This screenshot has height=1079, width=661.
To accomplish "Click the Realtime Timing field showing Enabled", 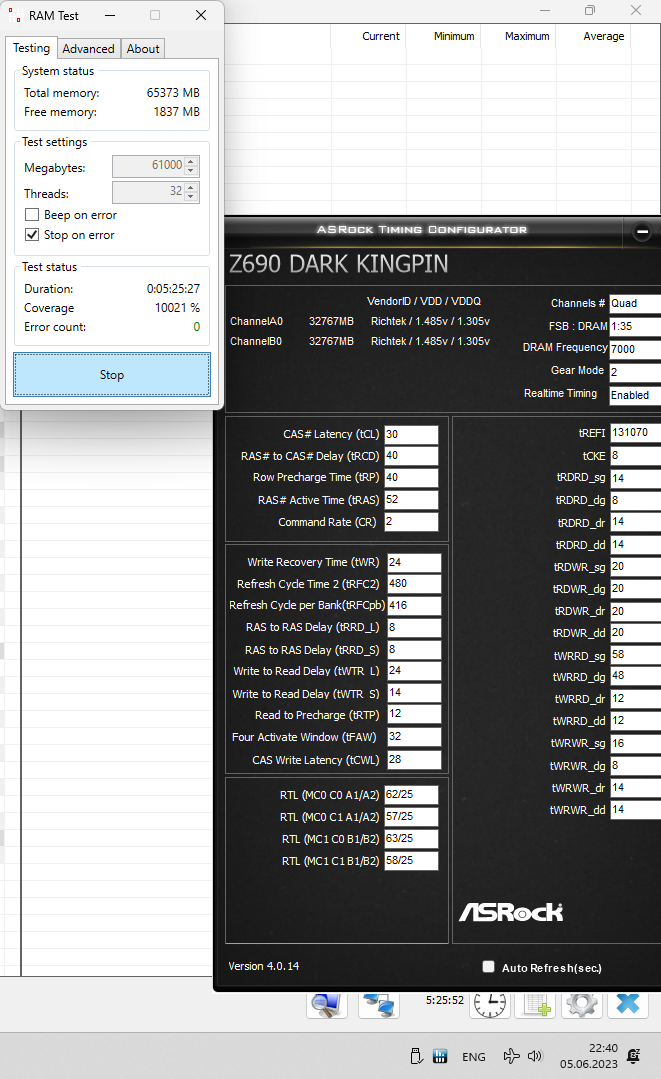I will [635, 395].
